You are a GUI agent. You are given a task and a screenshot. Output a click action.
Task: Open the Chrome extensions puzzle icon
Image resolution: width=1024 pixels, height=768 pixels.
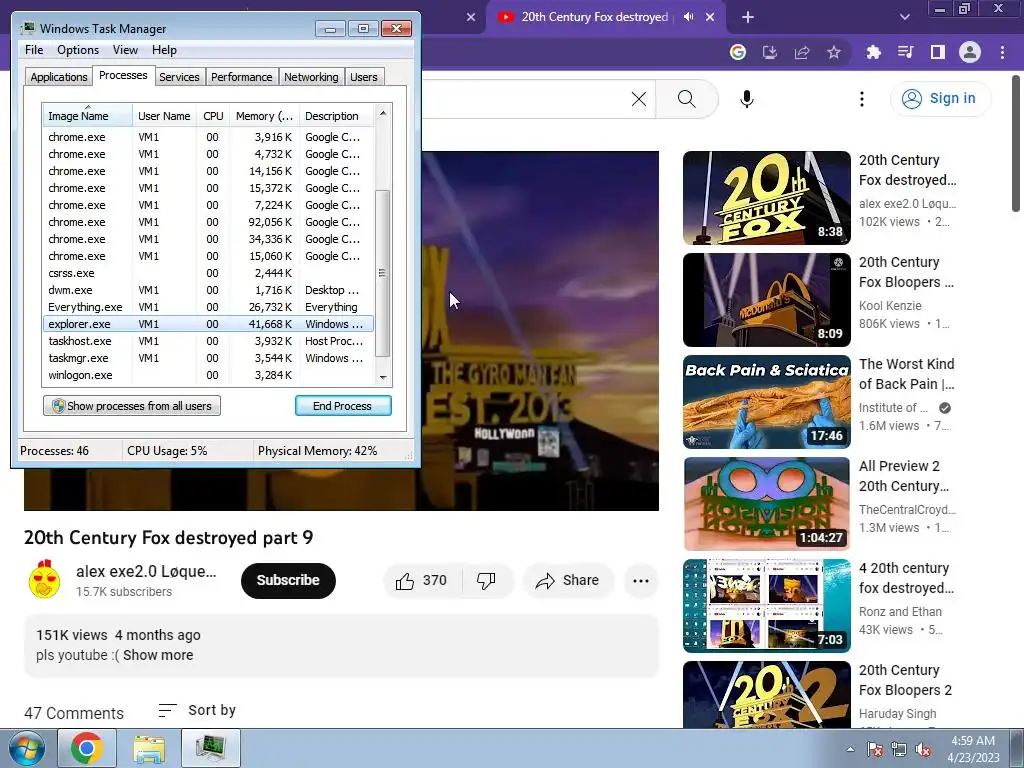click(x=873, y=52)
